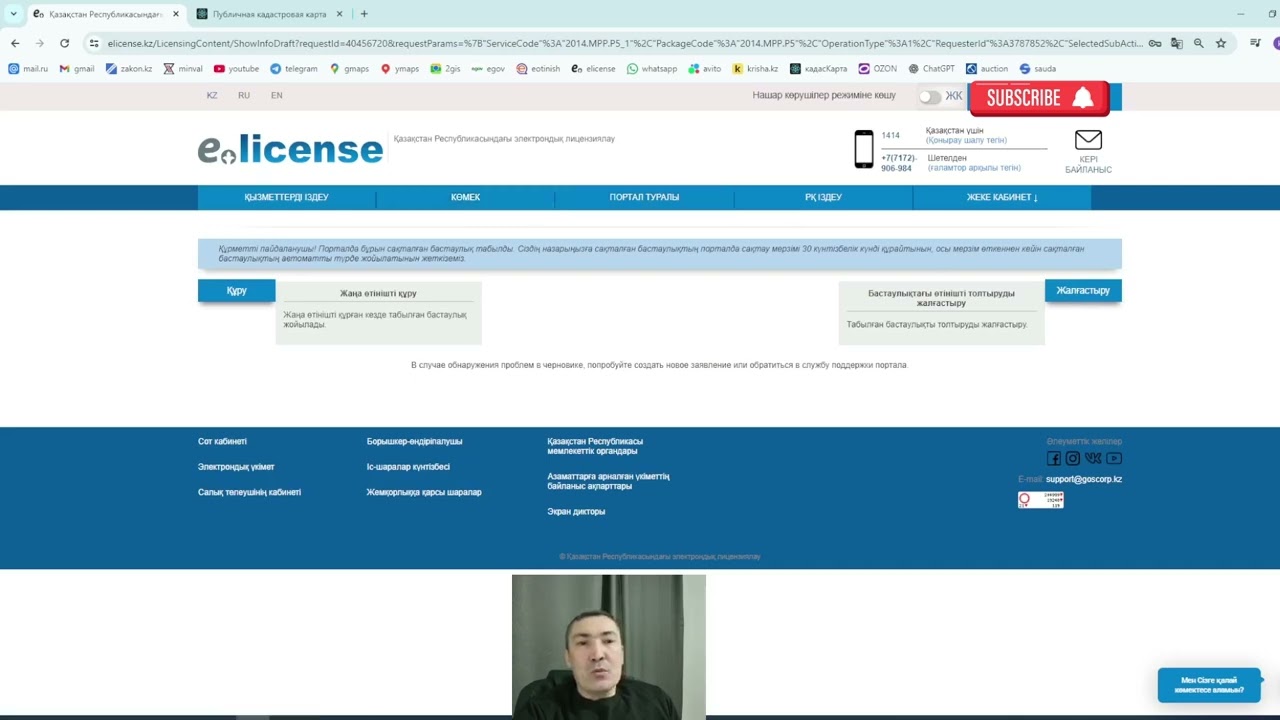Open the Instagram social icon in footer
1280x720 pixels.
pos(1073,458)
